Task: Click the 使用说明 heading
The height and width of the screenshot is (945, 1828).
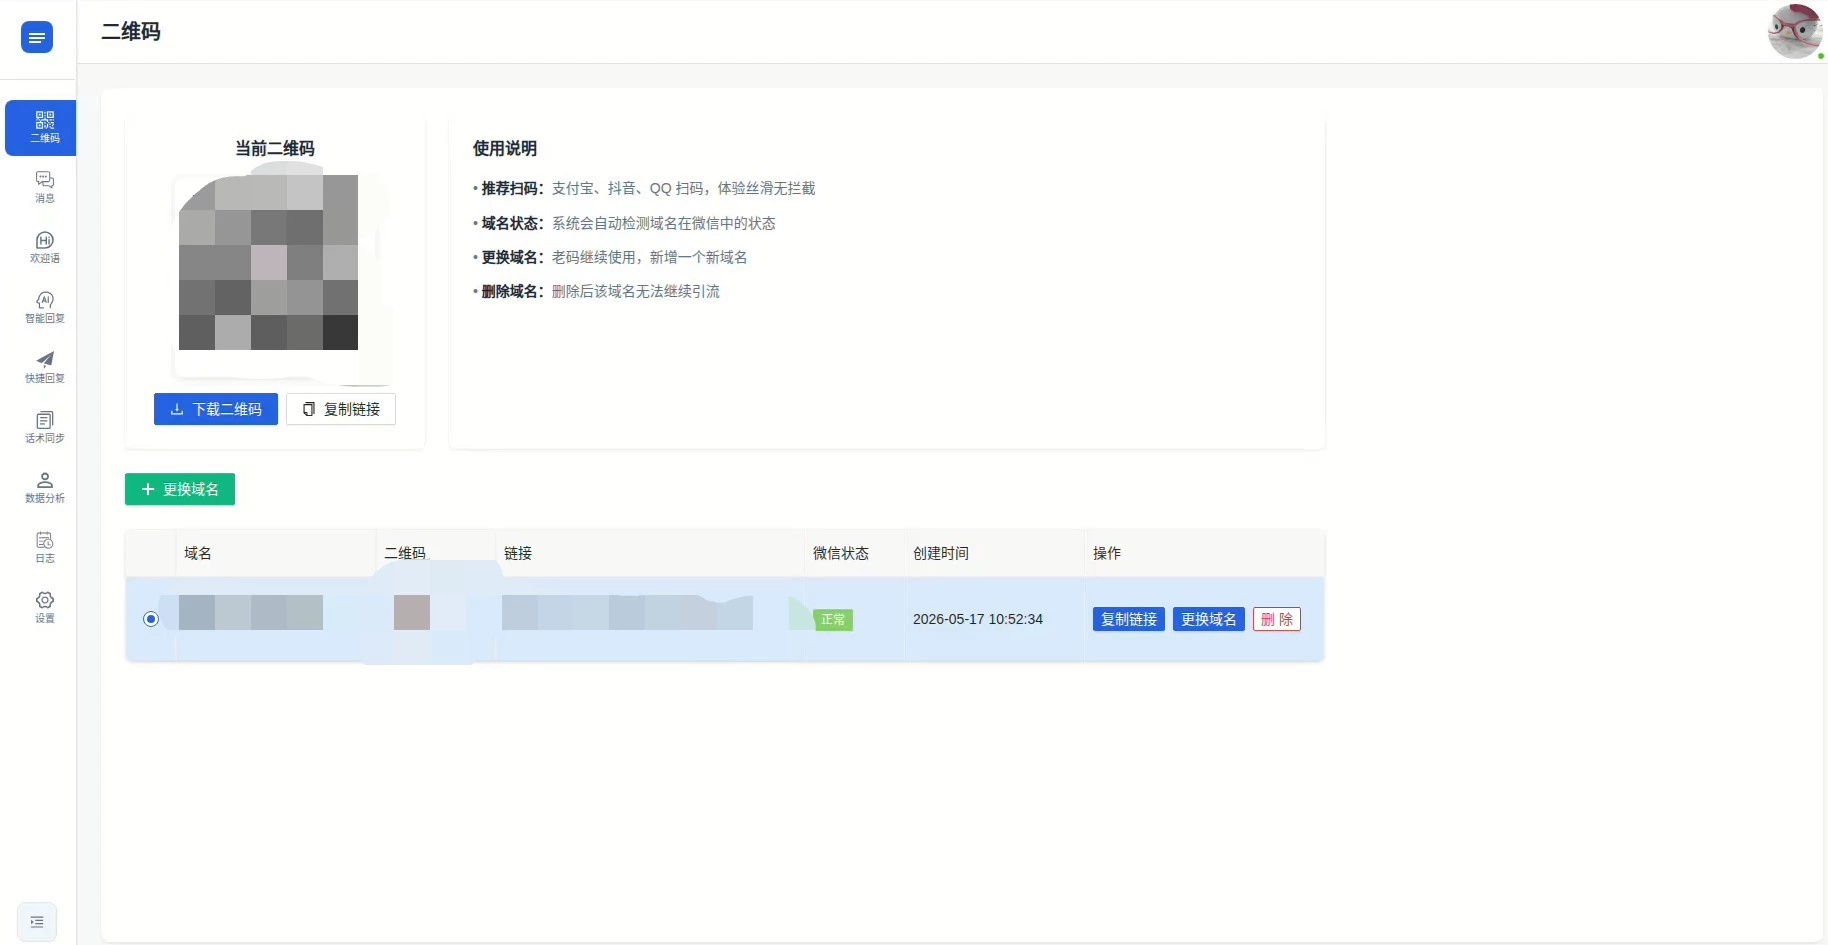Action: (x=505, y=148)
